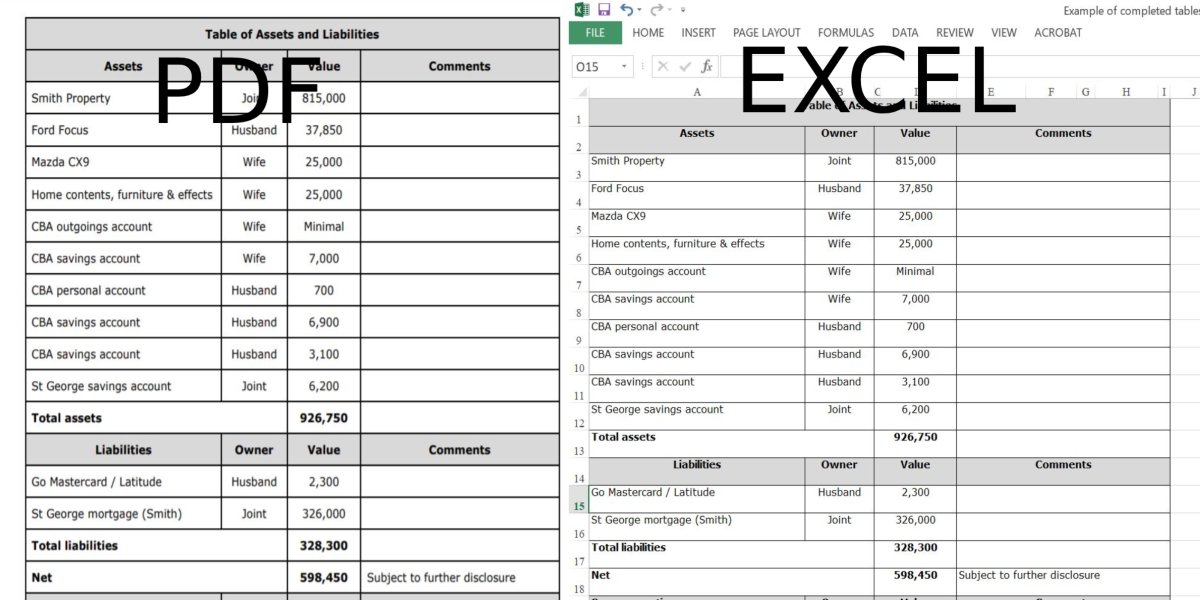Save the workbook with the floppy disk icon

[x=604, y=10]
